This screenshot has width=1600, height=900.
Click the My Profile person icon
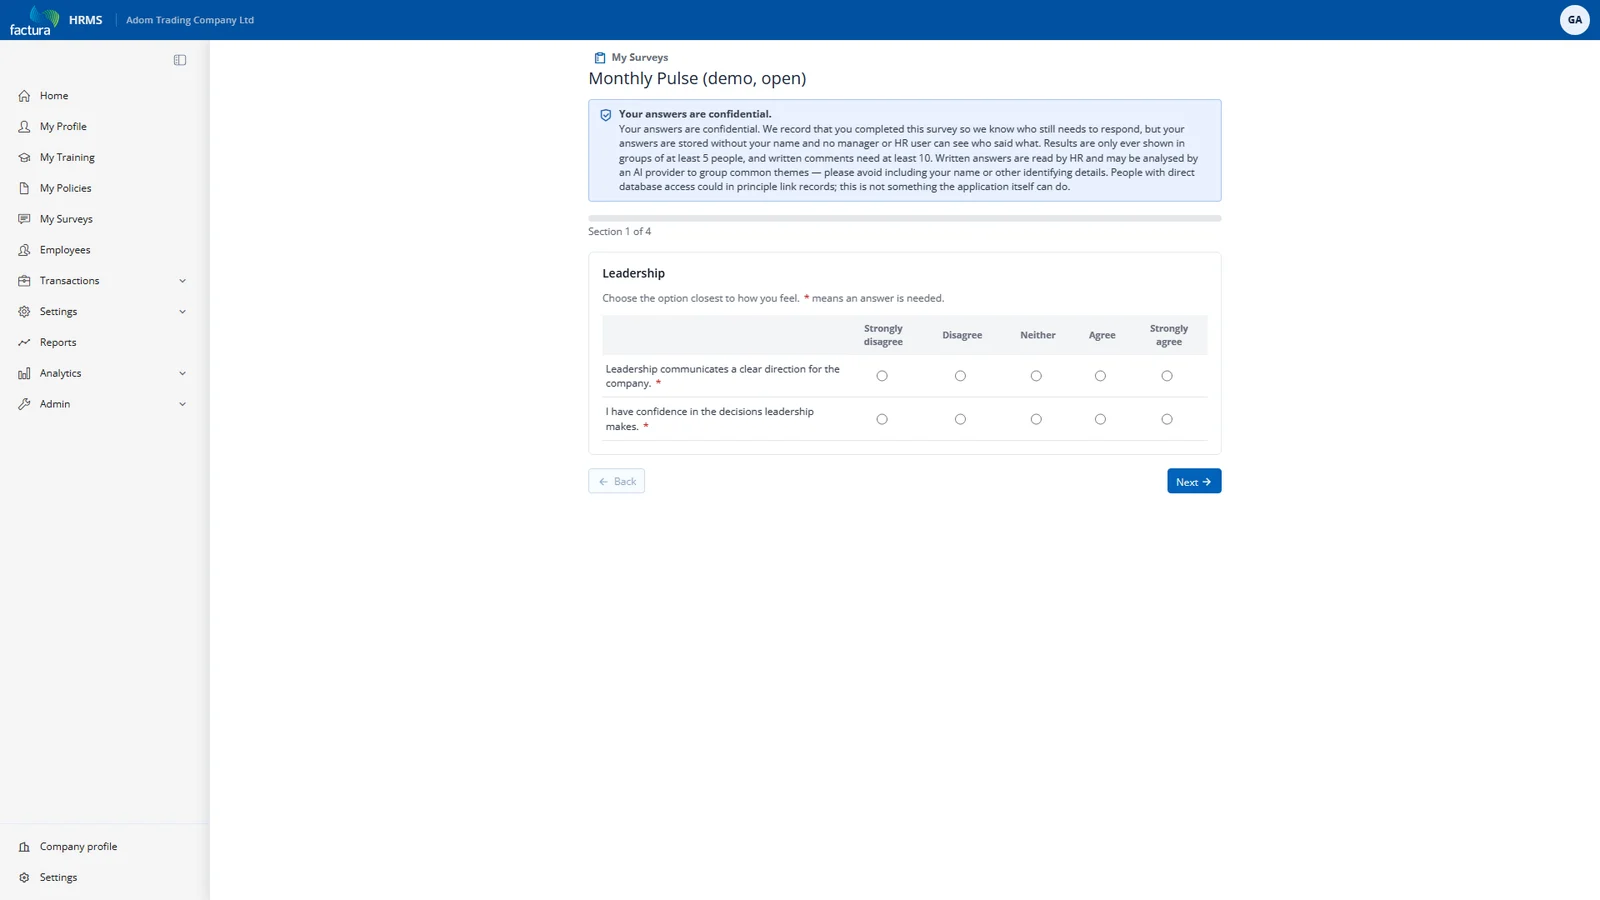[x=24, y=127]
